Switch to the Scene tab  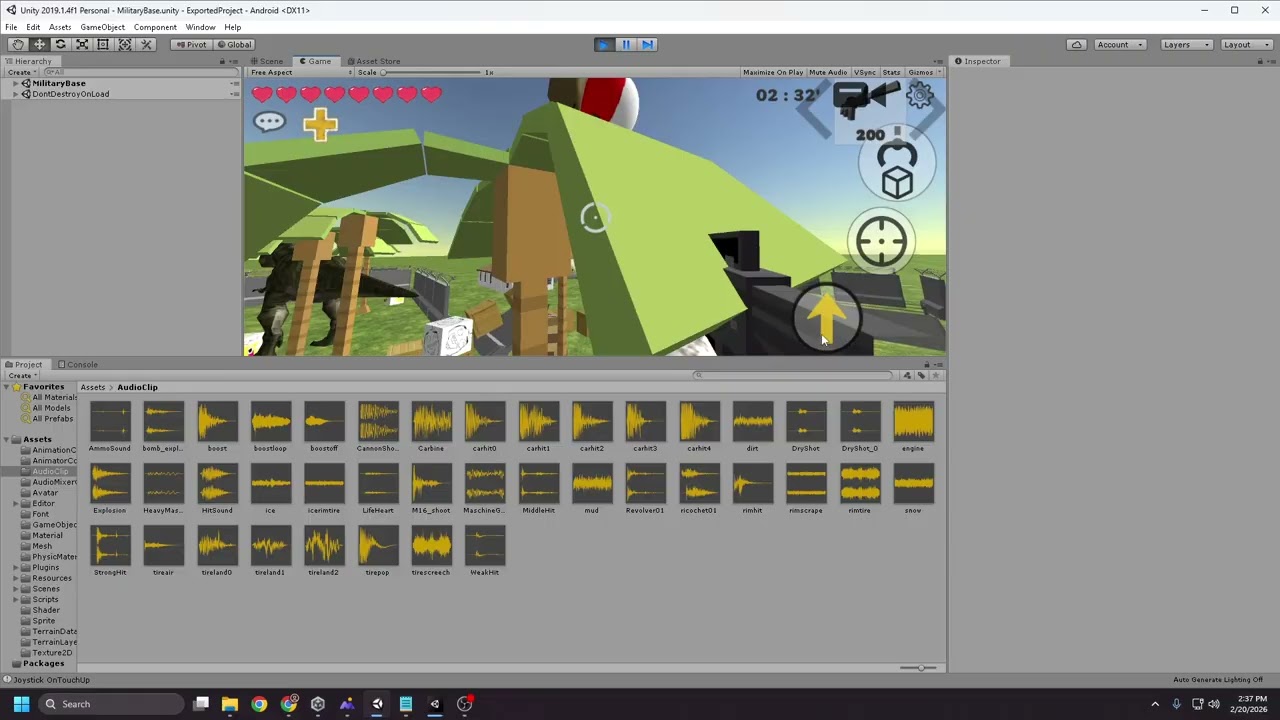click(x=267, y=62)
